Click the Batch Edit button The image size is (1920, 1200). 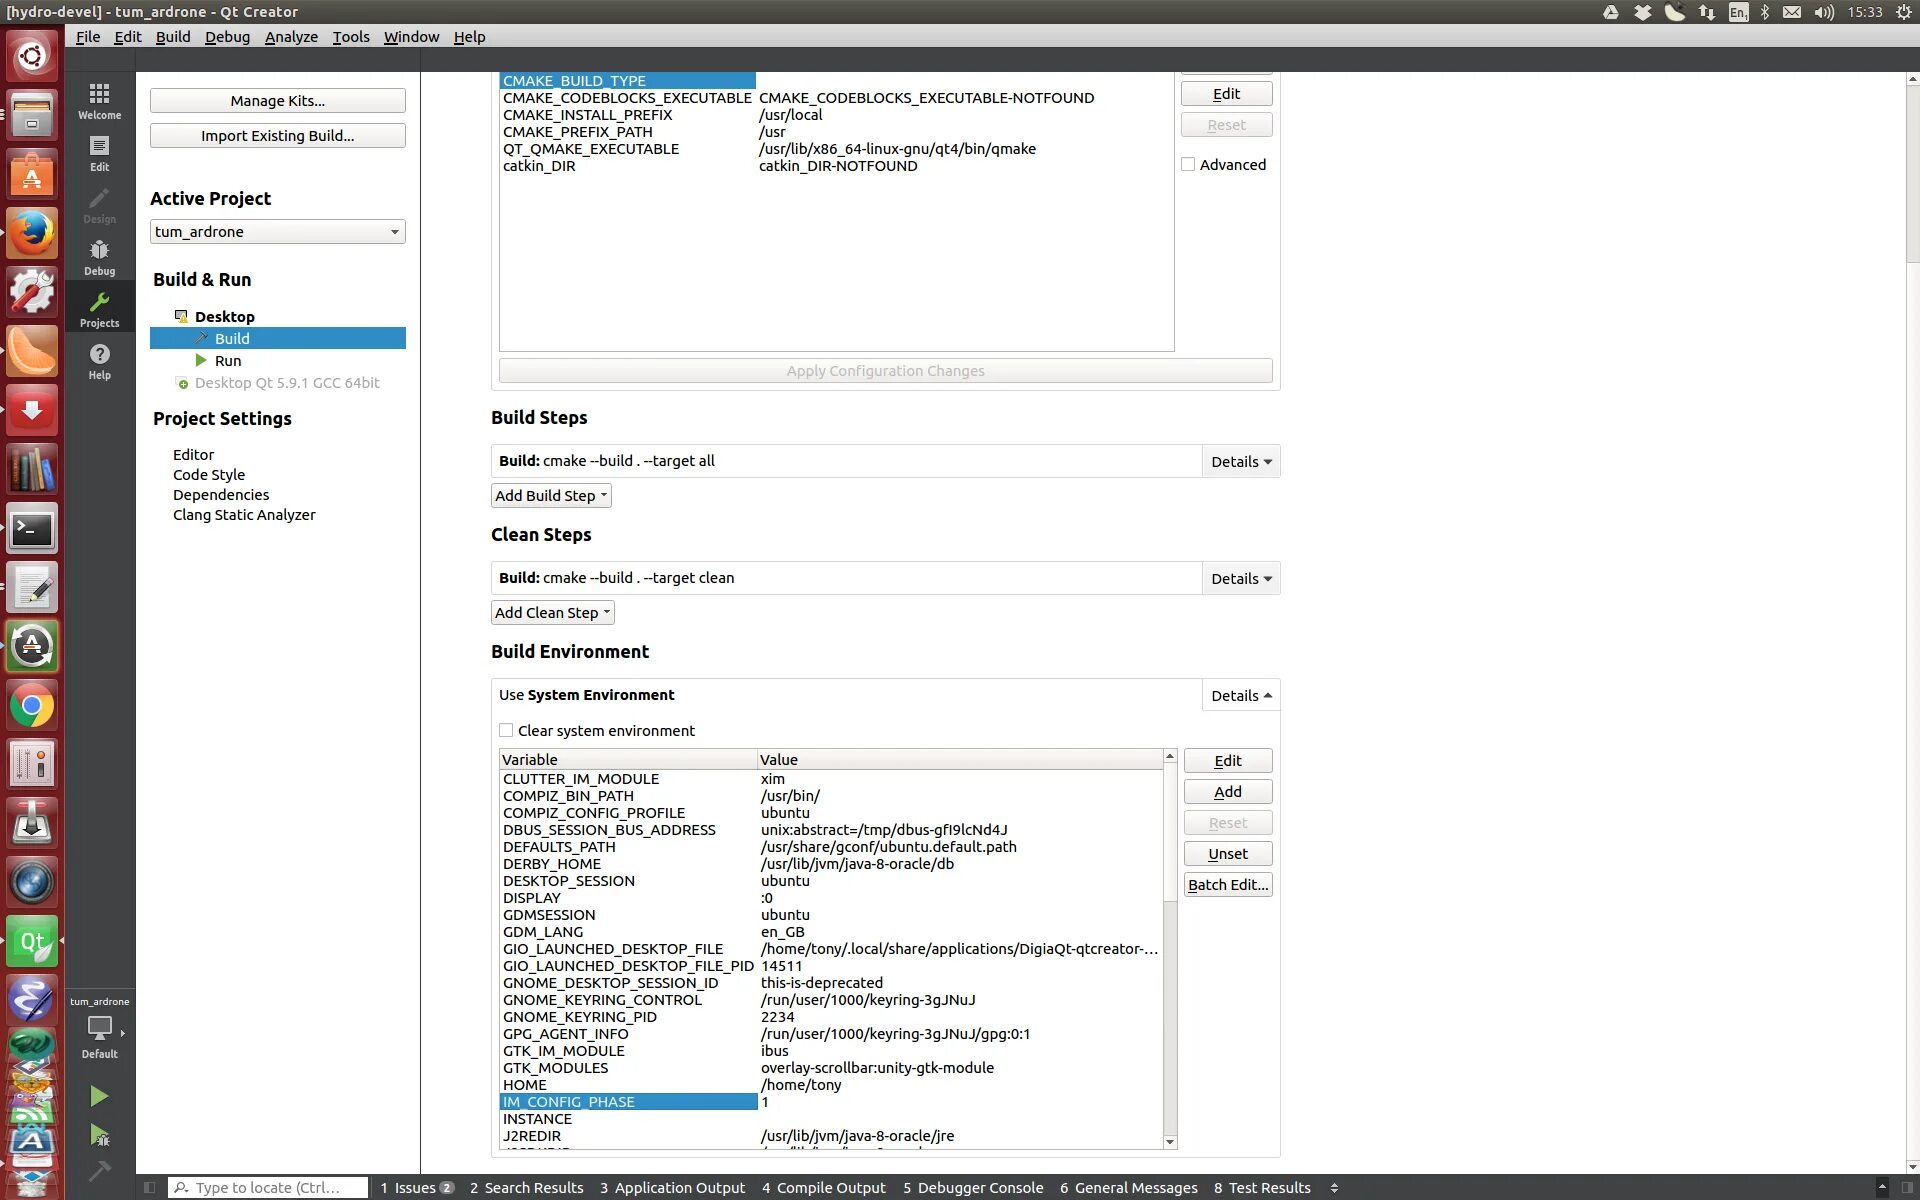[x=1226, y=885]
